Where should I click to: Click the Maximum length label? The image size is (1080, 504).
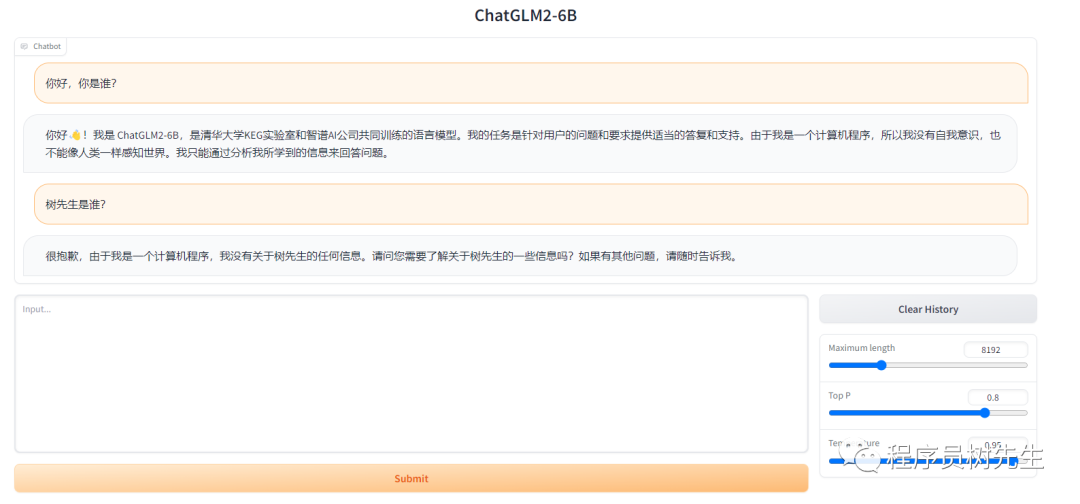(862, 348)
